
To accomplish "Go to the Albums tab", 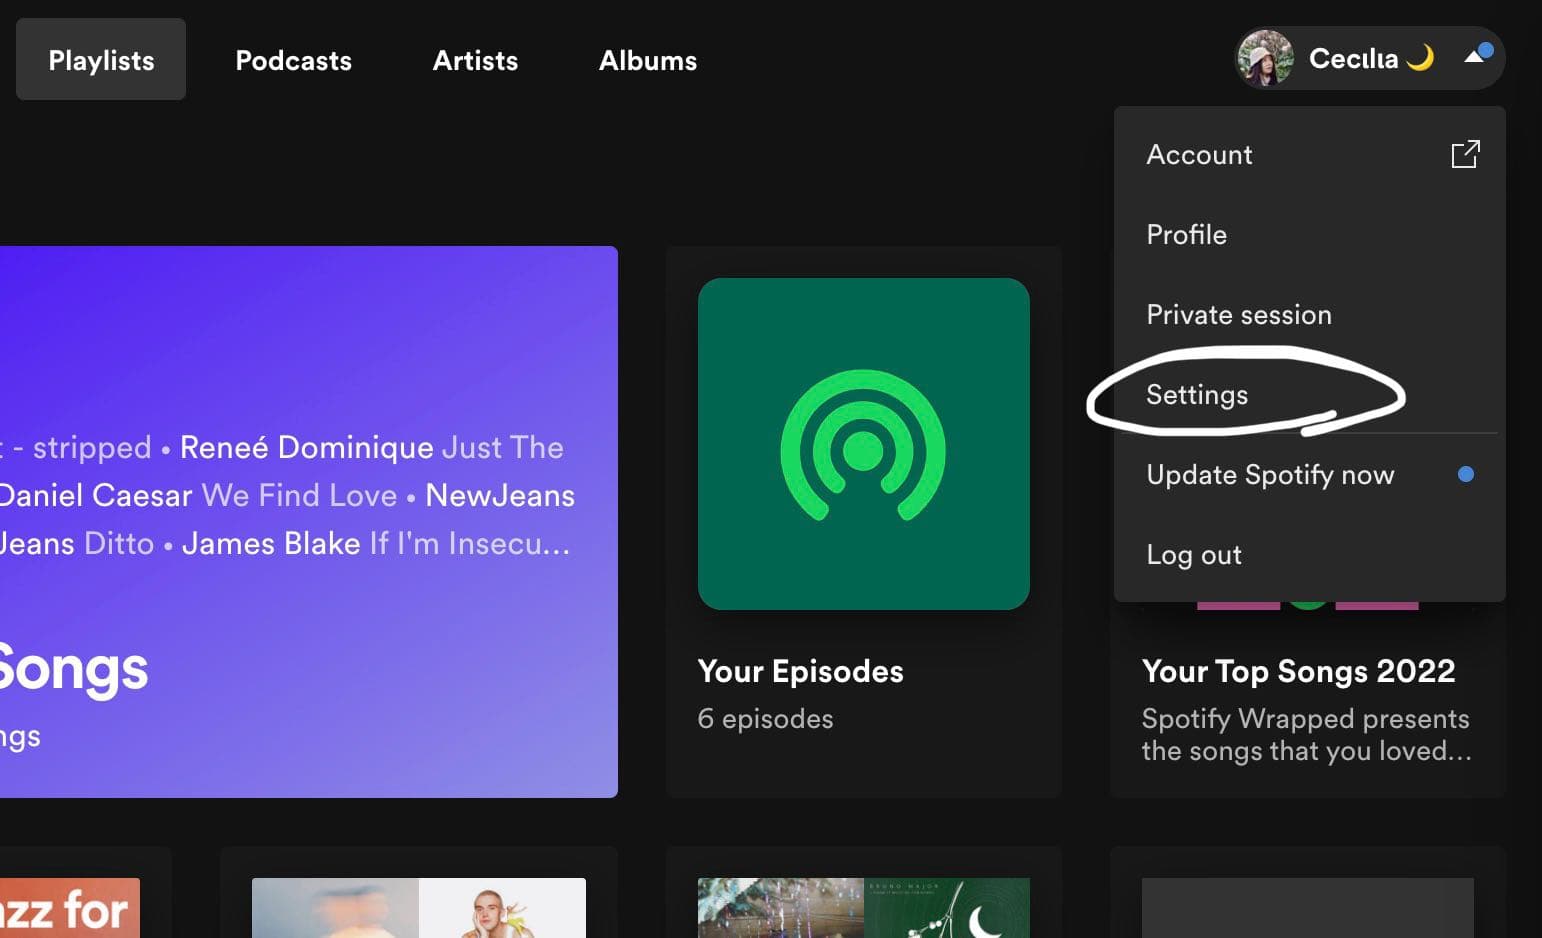I will 647,60.
